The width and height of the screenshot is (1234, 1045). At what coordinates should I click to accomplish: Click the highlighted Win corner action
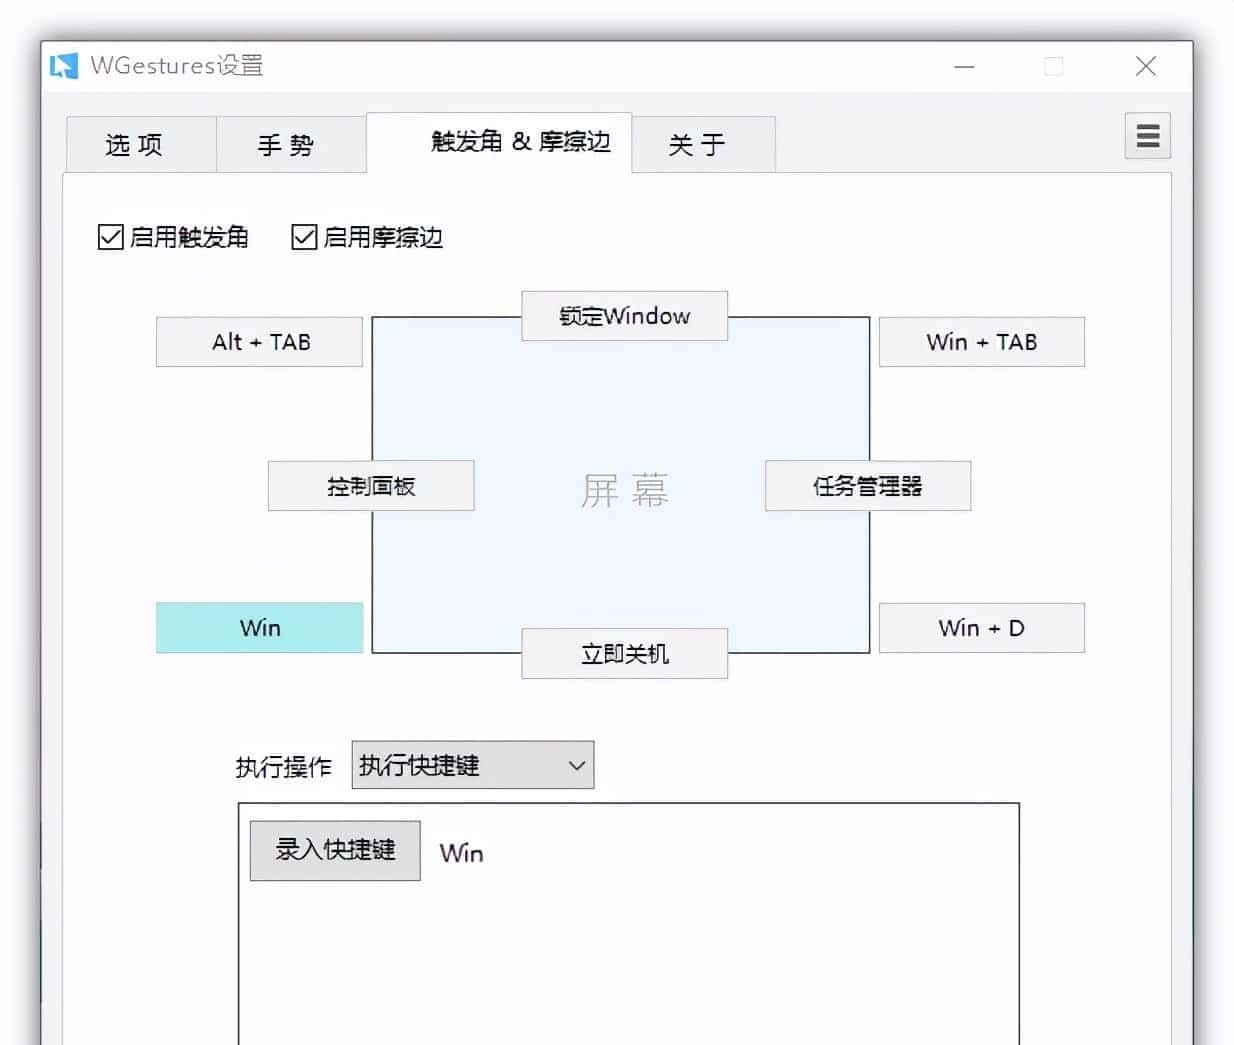pyautogui.click(x=259, y=627)
